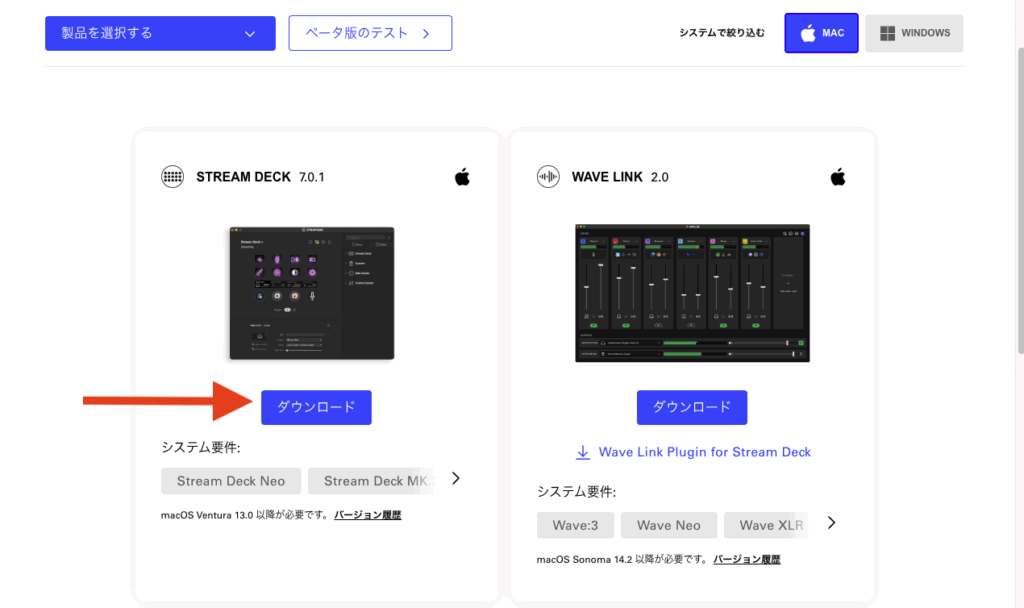Open Stream Deck バージョン履歴 link
This screenshot has width=1024, height=608.
tap(368, 515)
